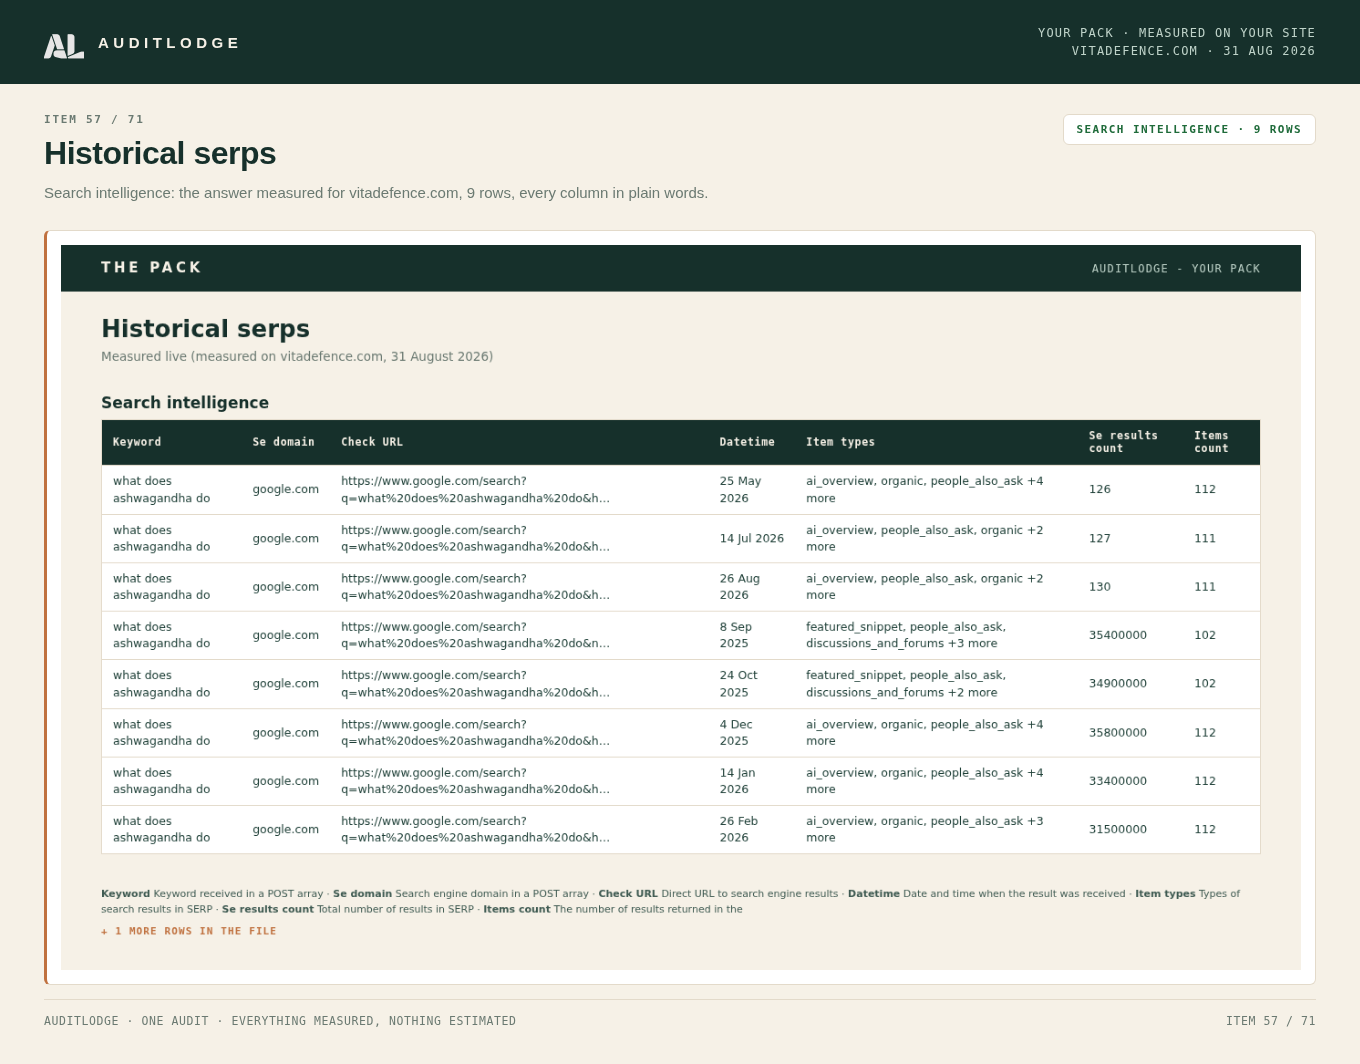Screen dimensions: 1360x1064
Task: Click the results count 33400000
Action: (1118, 781)
